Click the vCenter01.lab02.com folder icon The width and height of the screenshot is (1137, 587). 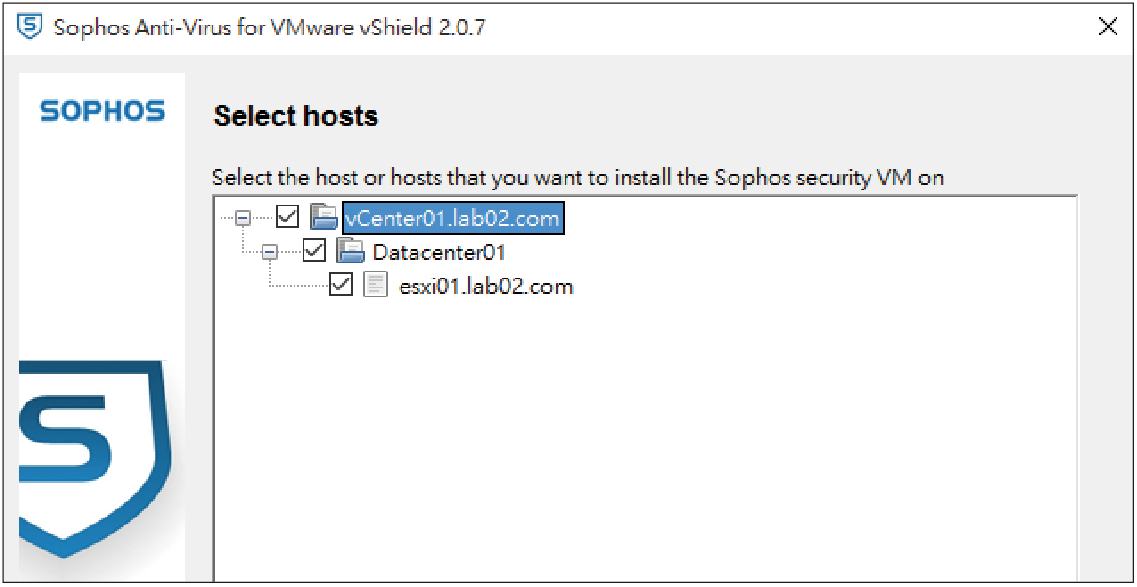click(324, 216)
